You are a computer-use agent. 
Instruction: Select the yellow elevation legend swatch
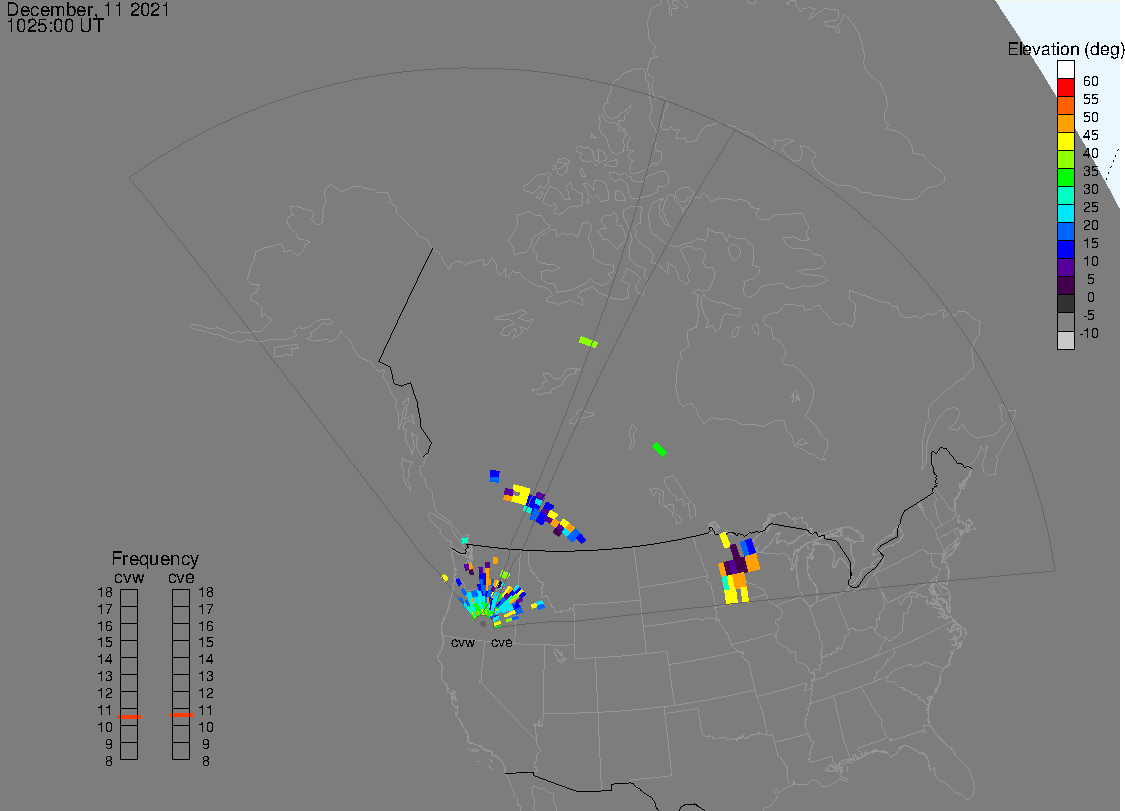pos(1065,141)
